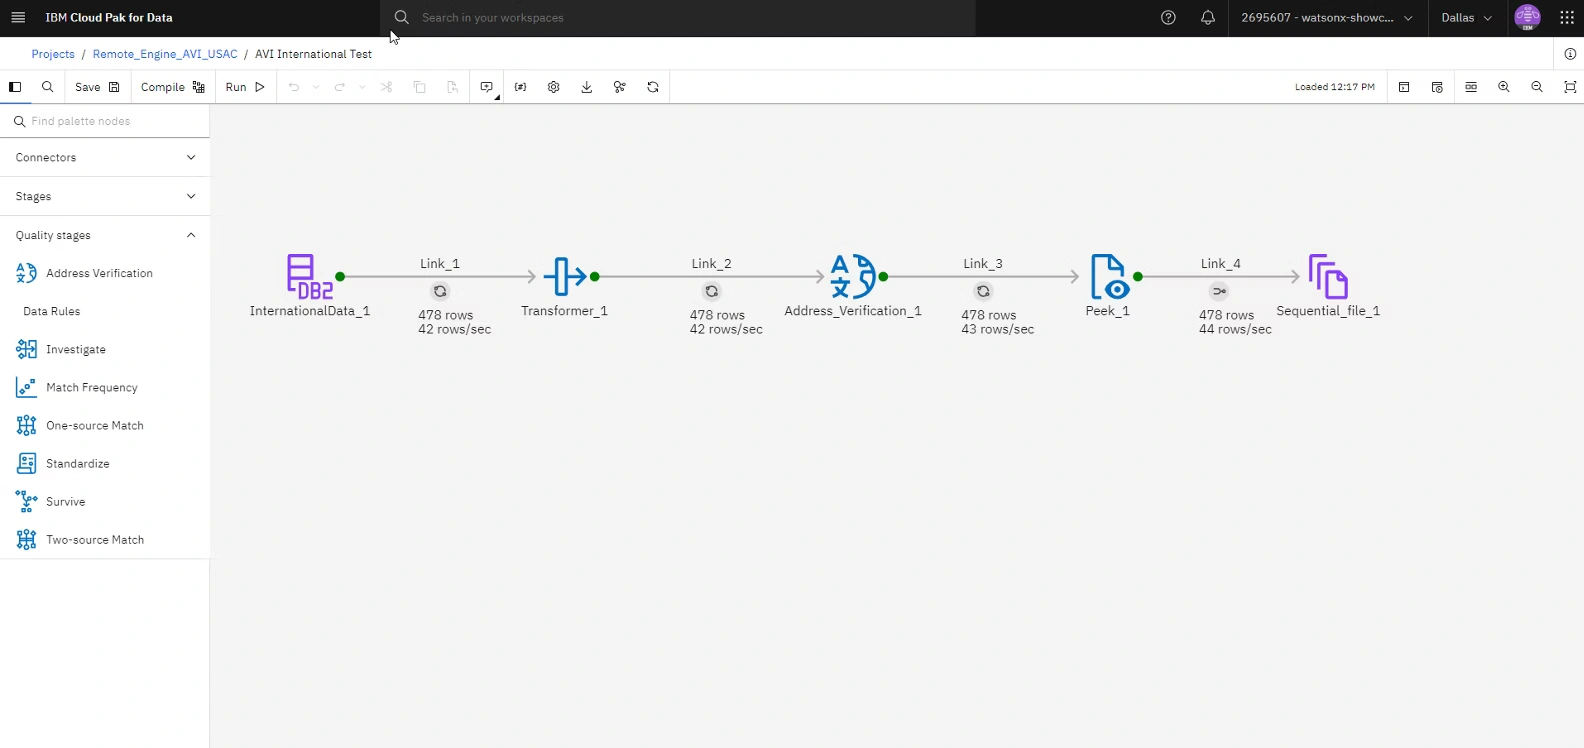Select Two-source Match palette node
Image resolution: width=1584 pixels, height=748 pixels.
[x=105, y=539]
